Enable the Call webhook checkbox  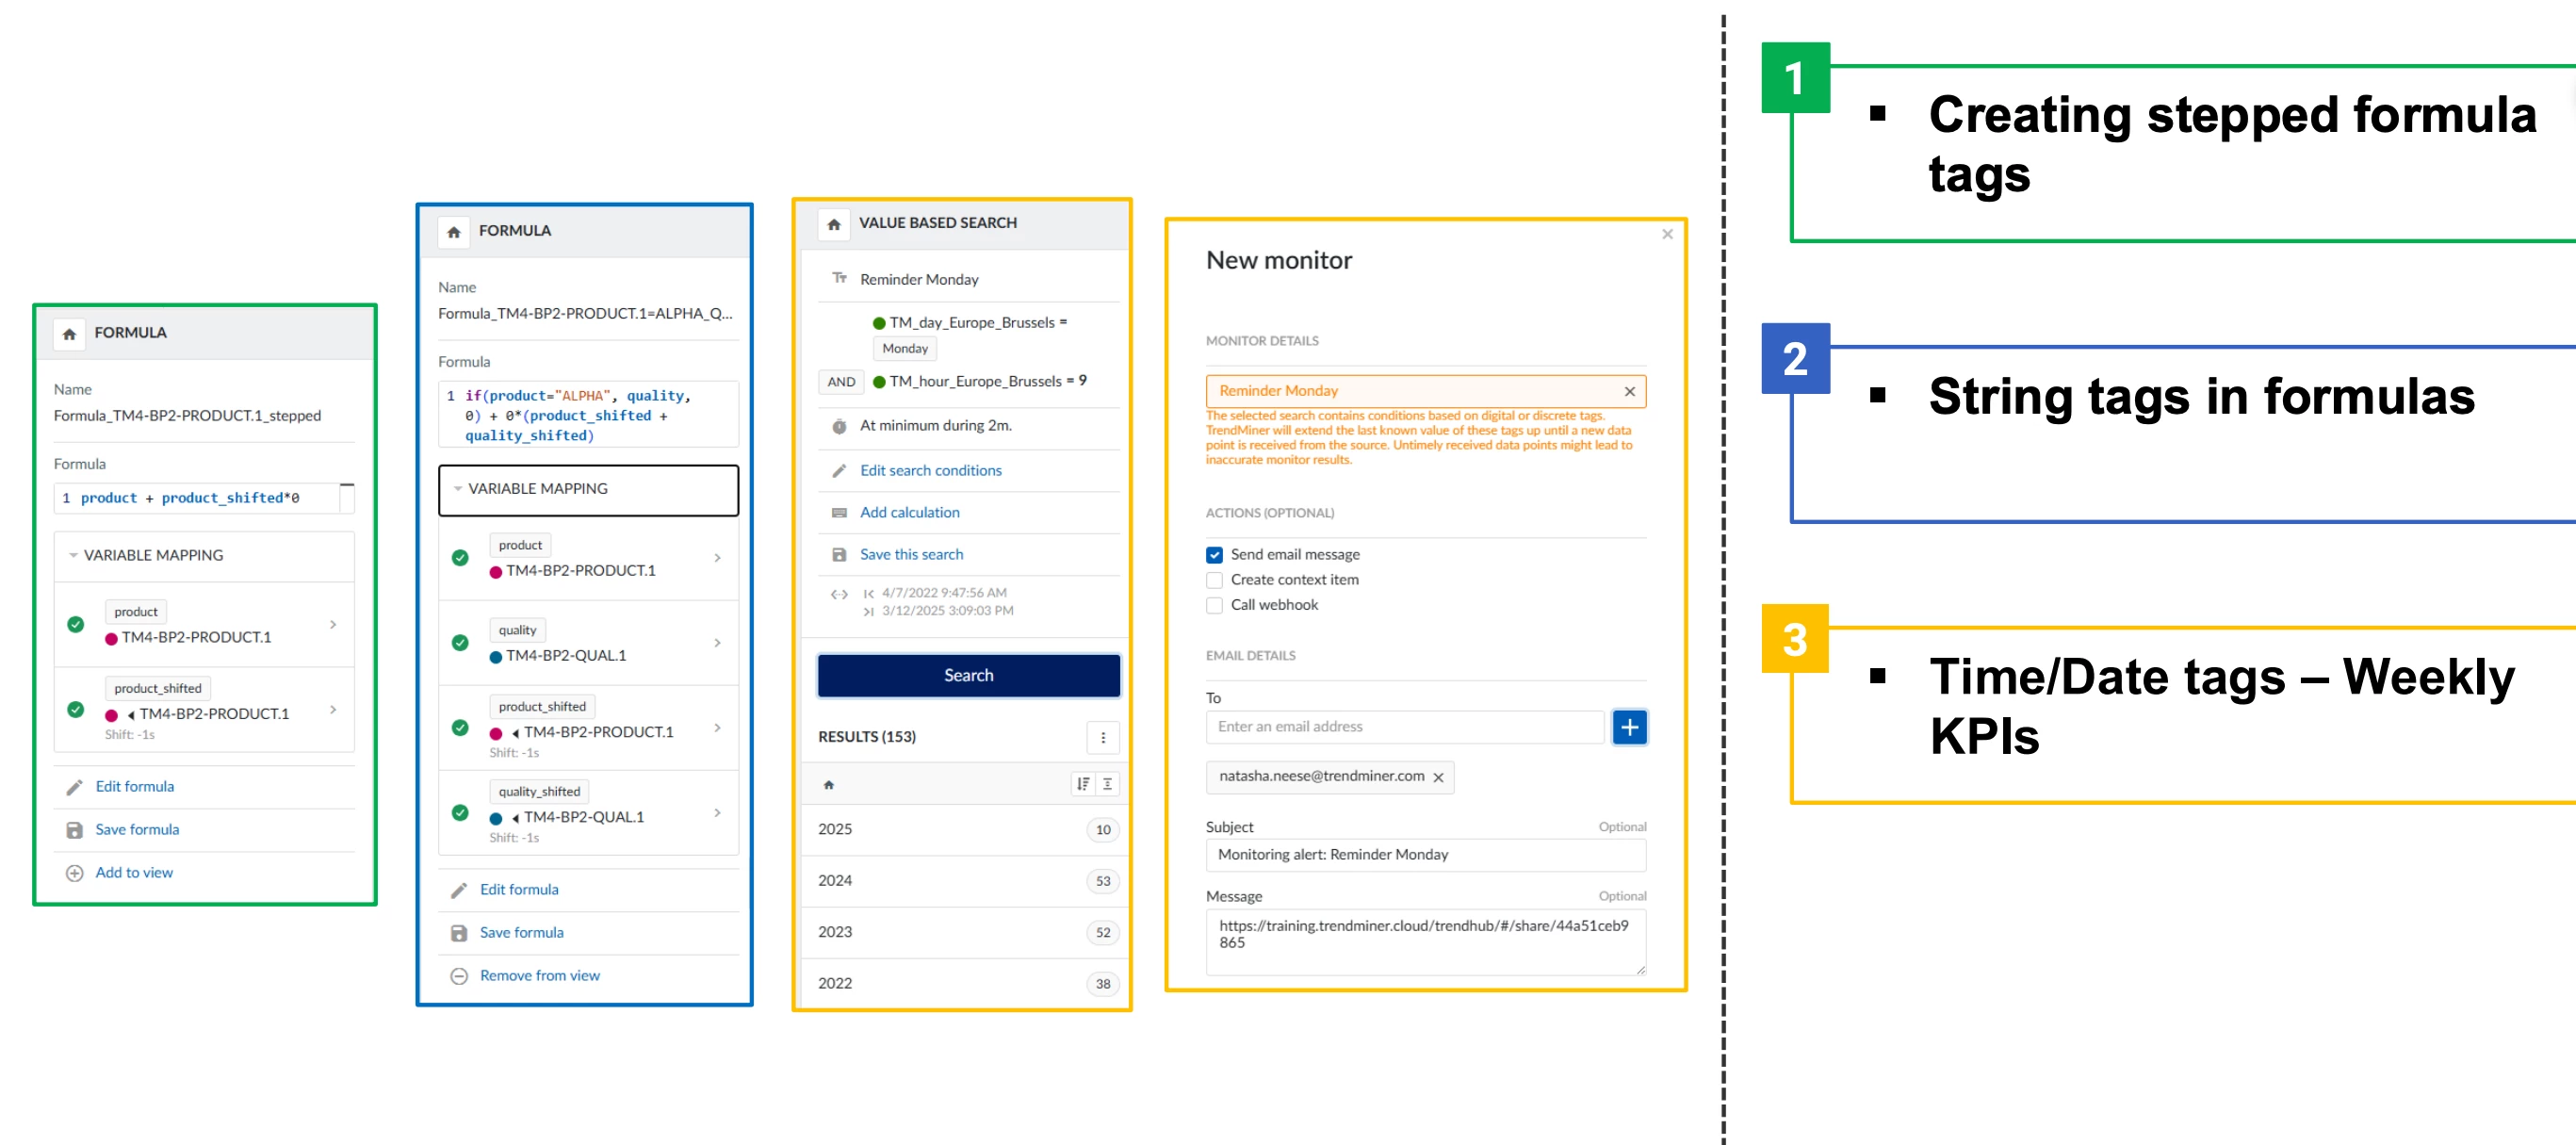pos(1214,605)
